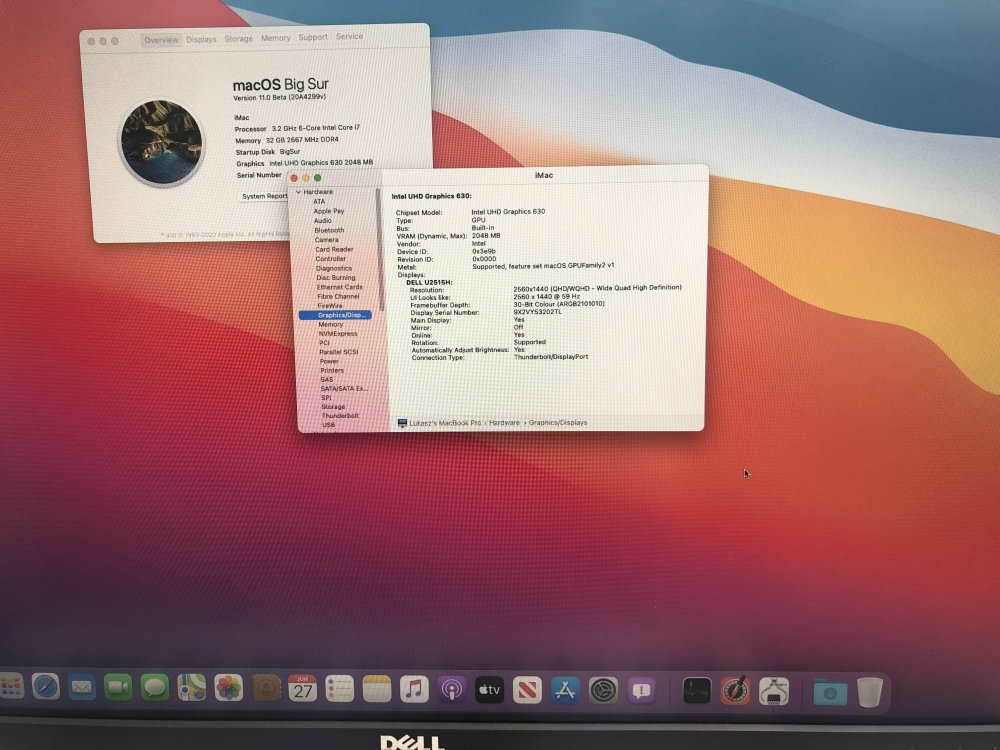Viewport: 1000px width, 750px height.
Task: Click Graphics/Displays in the path bar
Action: [558, 422]
